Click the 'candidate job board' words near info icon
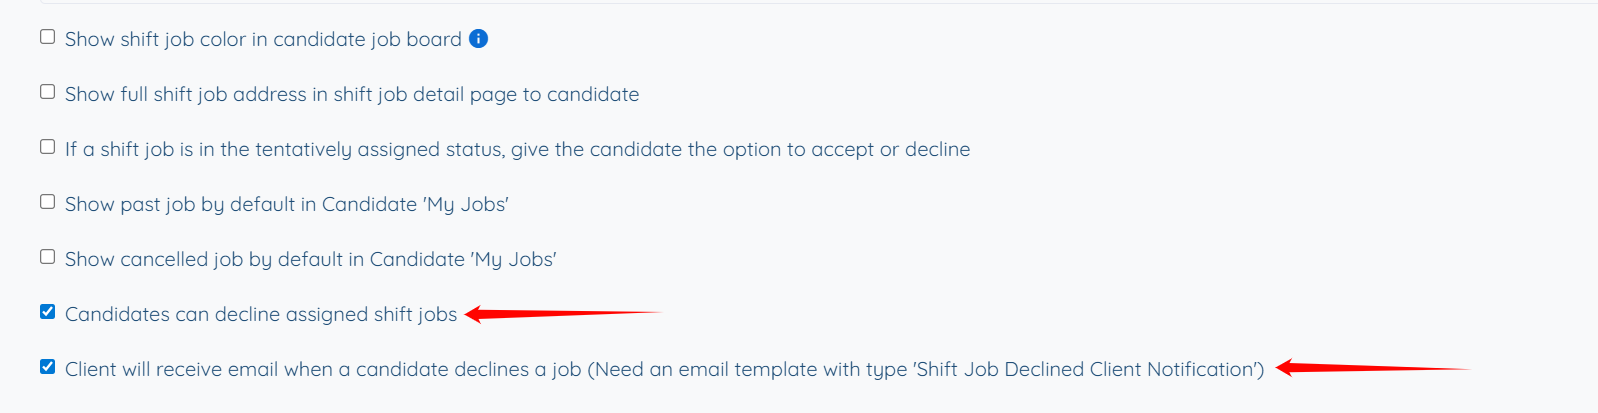This screenshot has height=413, width=1598. coord(367,39)
